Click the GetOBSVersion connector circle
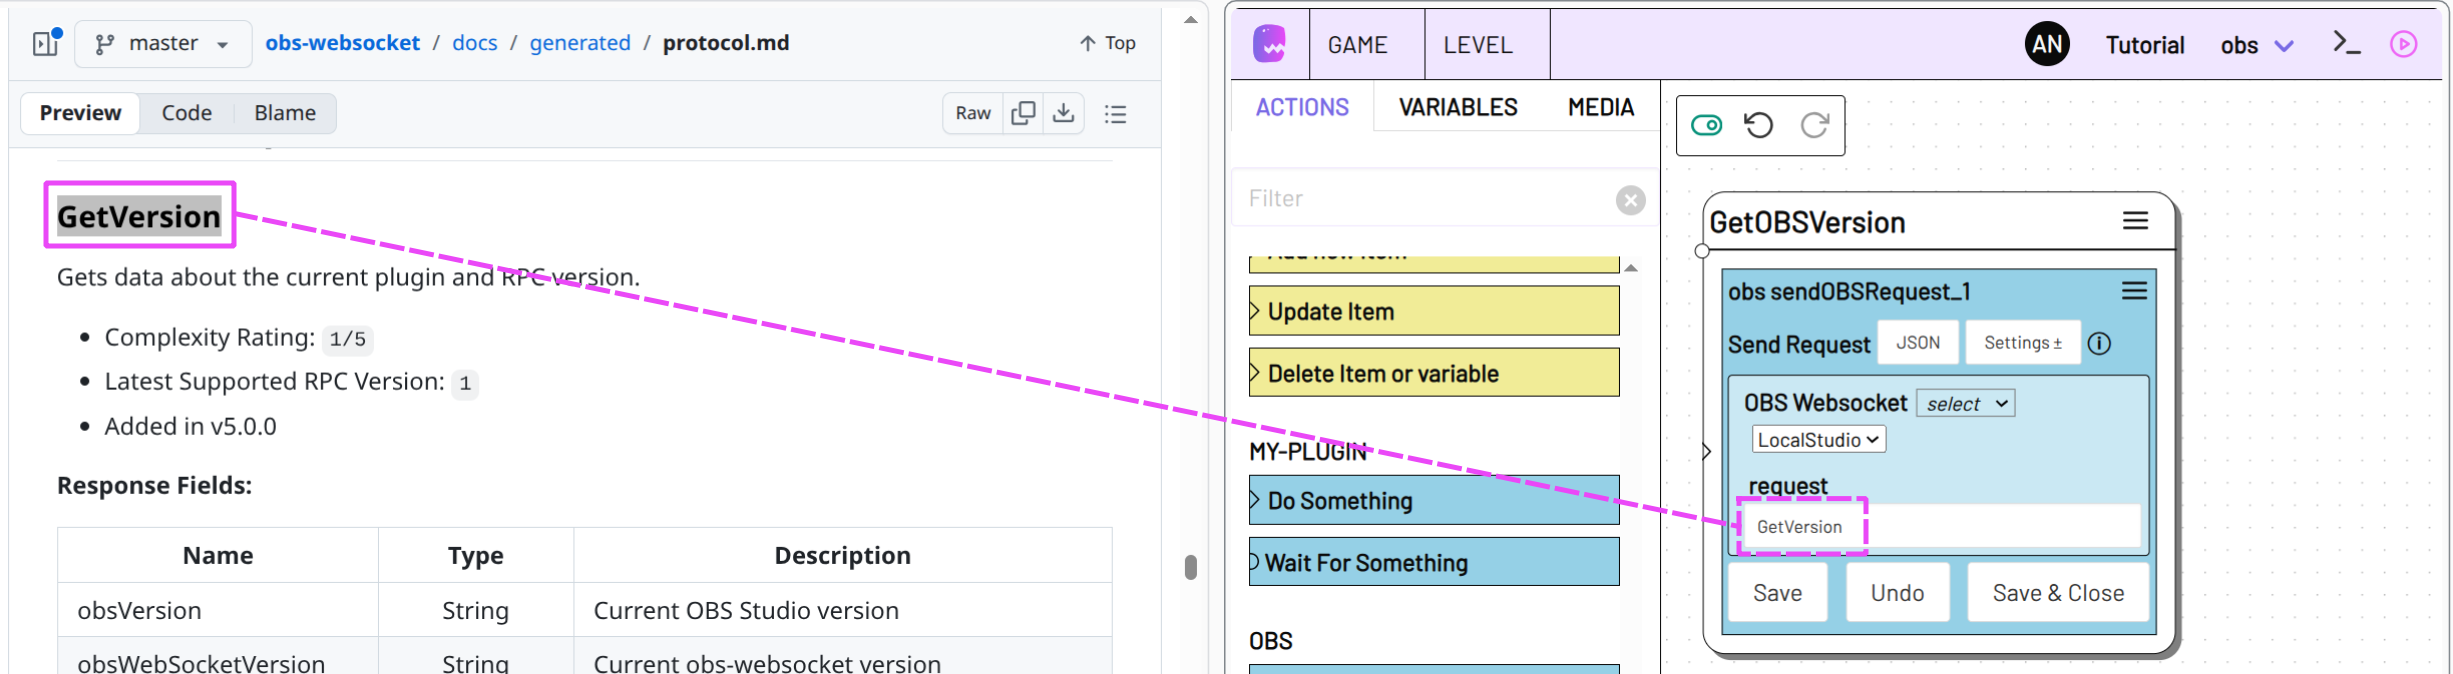 pyautogui.click(x=1702, y=251)
